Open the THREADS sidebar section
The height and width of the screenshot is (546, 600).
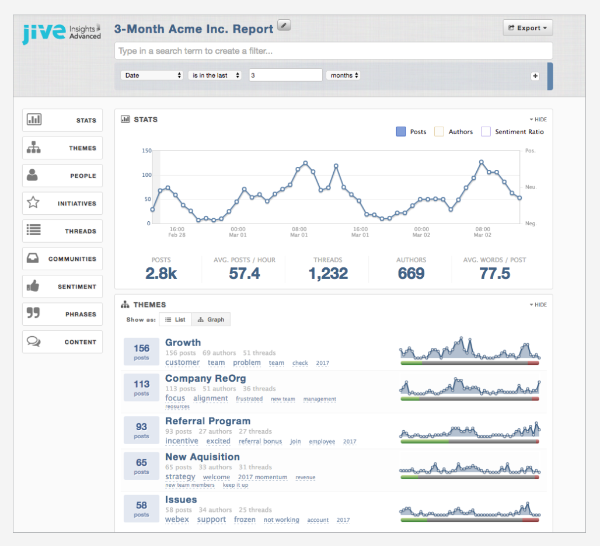pyautogui.click(x=62, y=231)
